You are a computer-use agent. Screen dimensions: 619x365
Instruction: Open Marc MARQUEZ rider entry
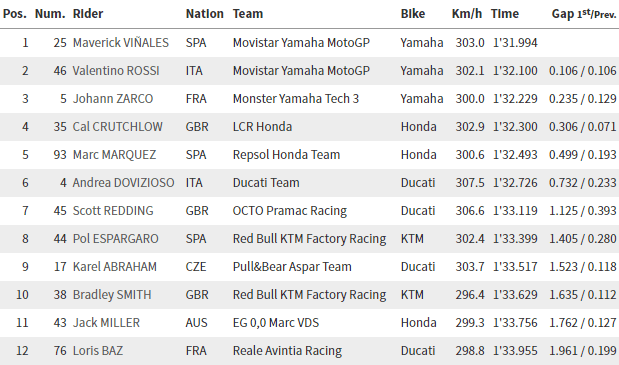point(114,155)
